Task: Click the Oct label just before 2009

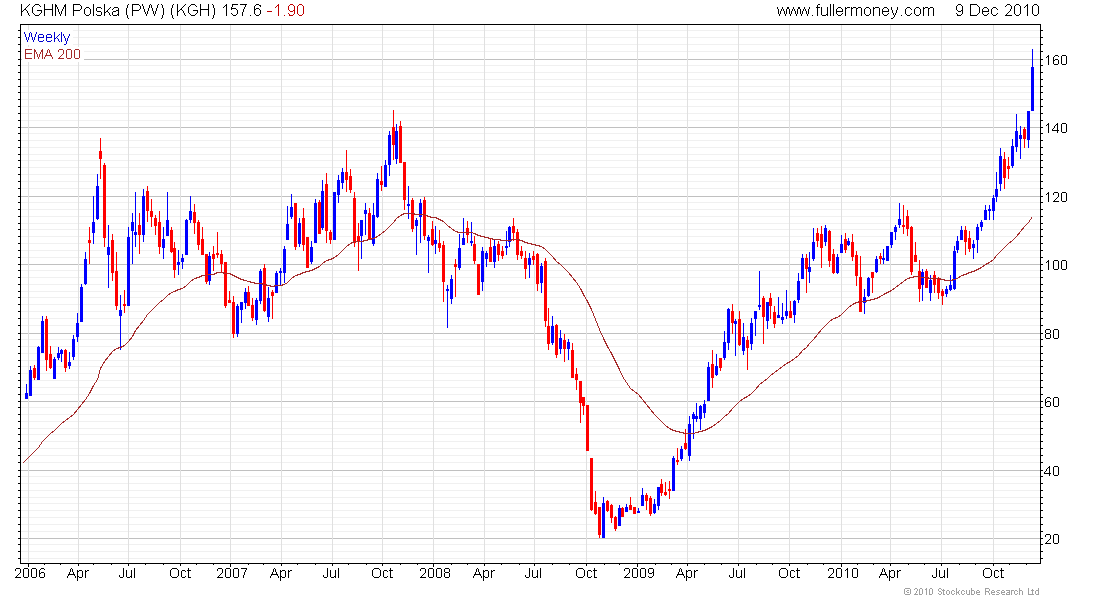Action: (586, 573)
